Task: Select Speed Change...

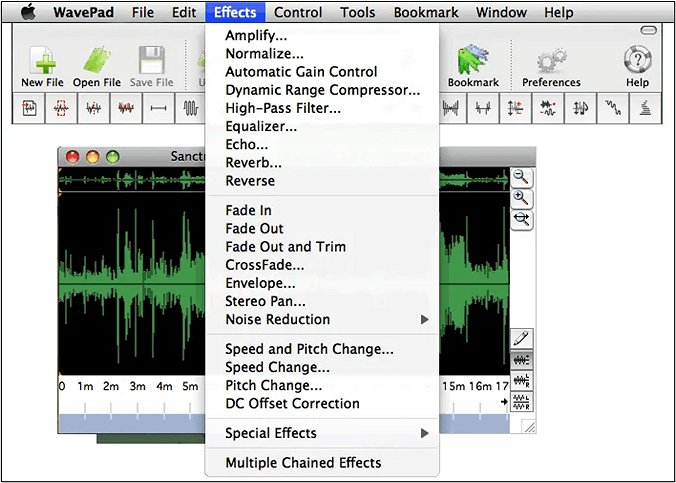Action: pyautogui.click(x=322, y=367)
